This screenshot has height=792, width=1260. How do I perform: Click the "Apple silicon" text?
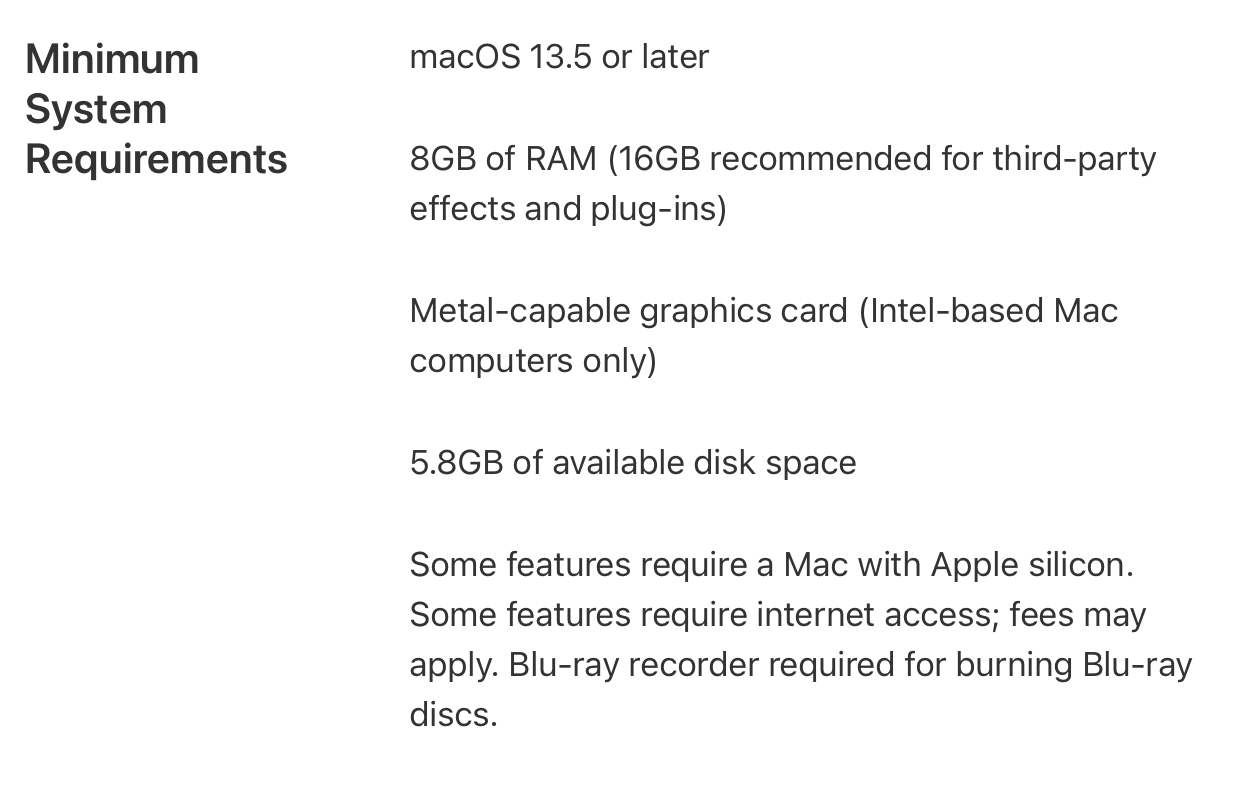[1030, 565]
